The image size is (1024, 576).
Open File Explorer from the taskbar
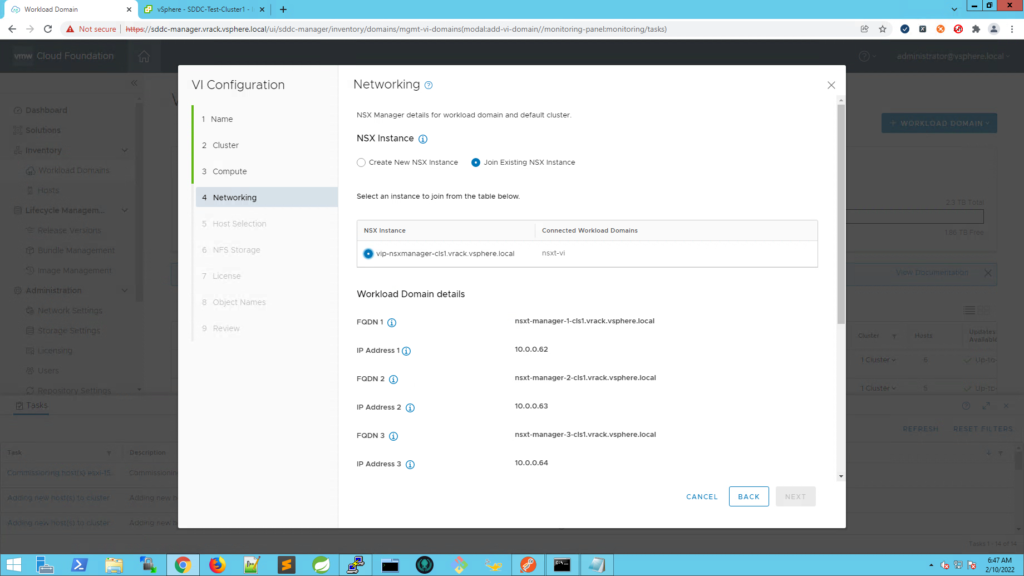[114, 565]
